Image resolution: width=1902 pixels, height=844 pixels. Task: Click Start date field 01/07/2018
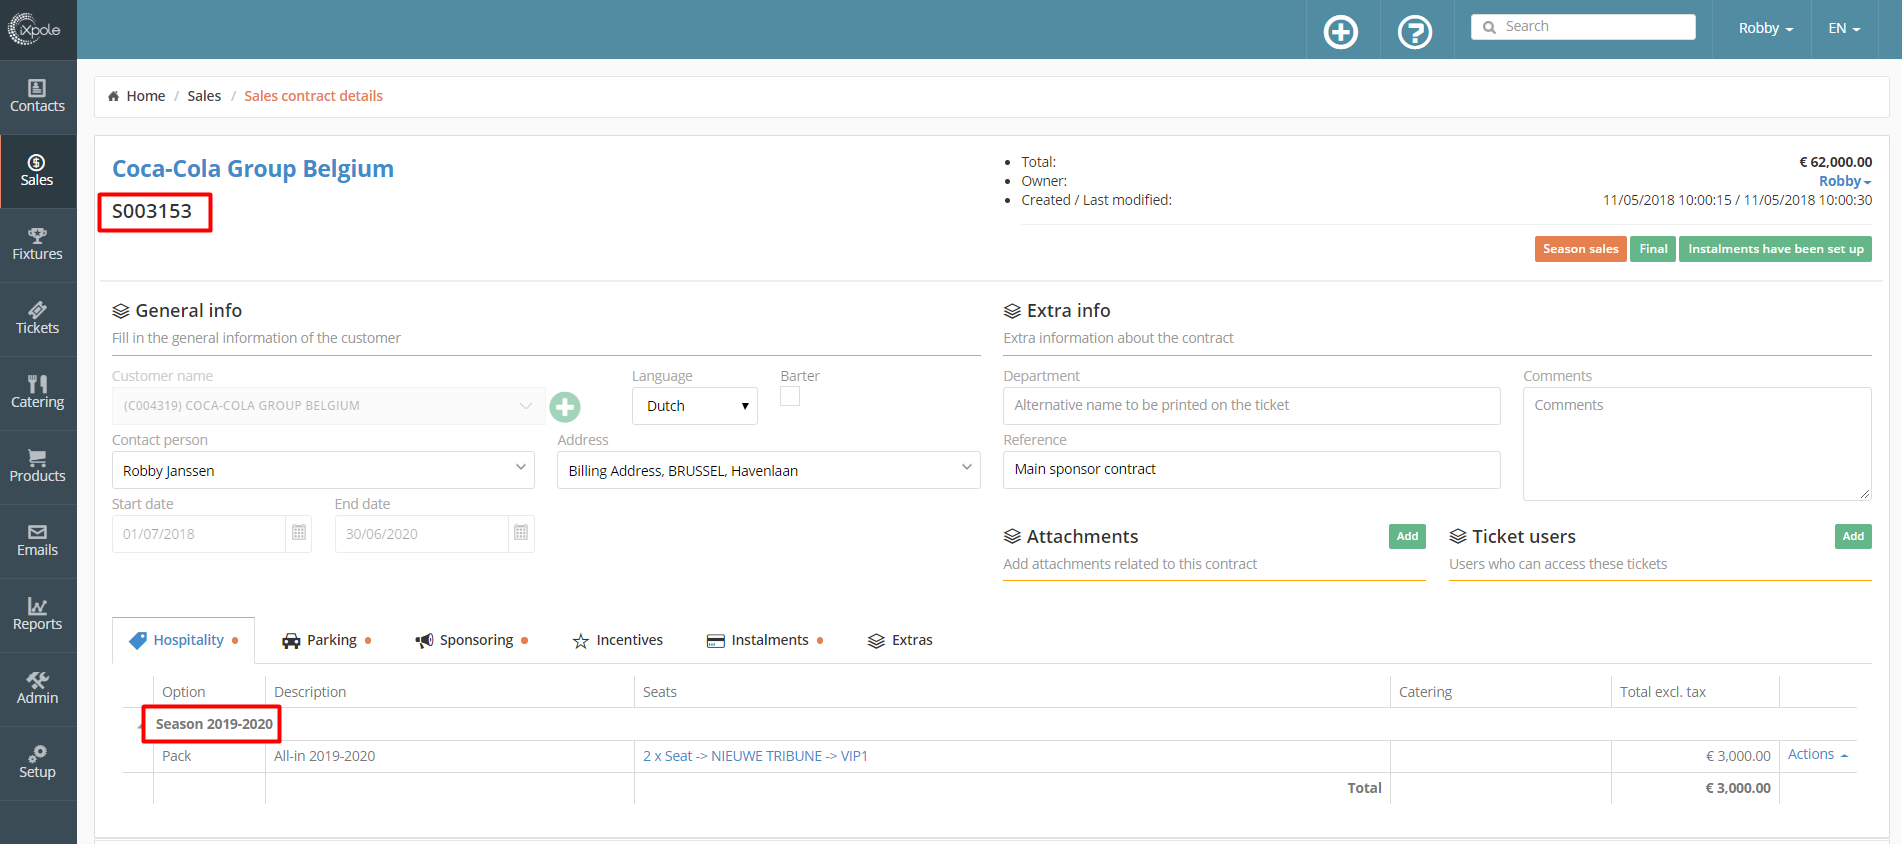199,533
